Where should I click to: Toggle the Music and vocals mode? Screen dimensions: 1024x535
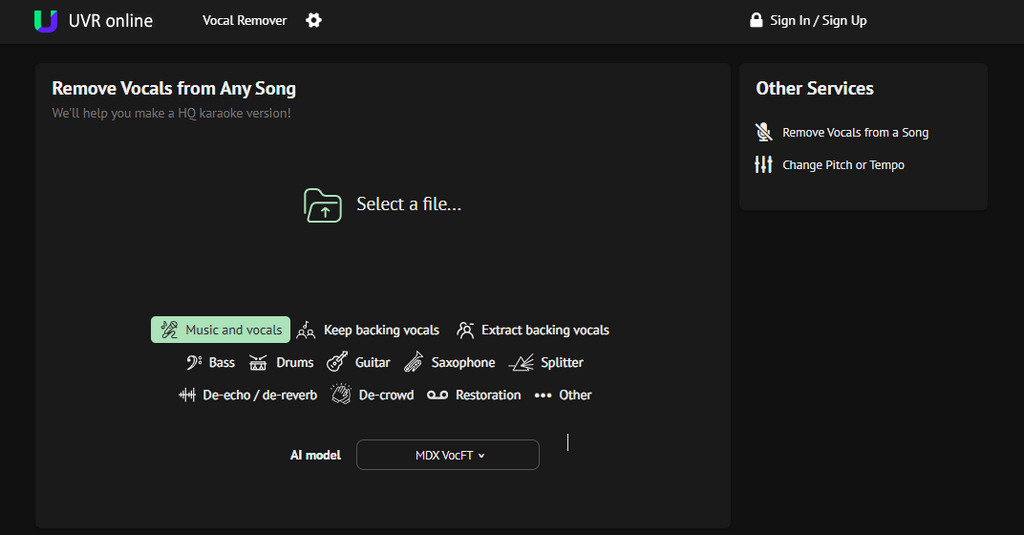[x=221, y=330]
